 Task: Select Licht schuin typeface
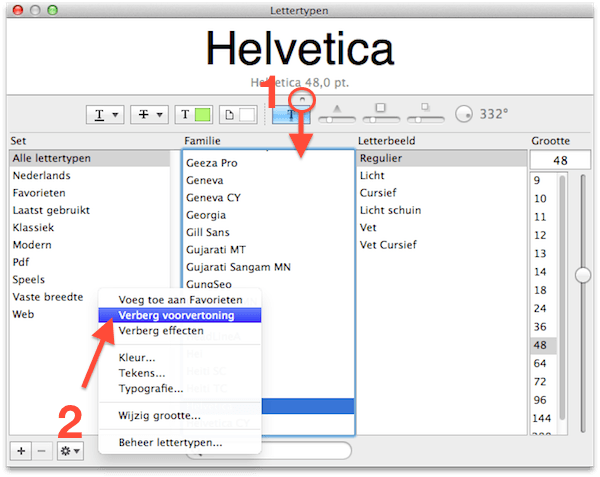(442, 210)
